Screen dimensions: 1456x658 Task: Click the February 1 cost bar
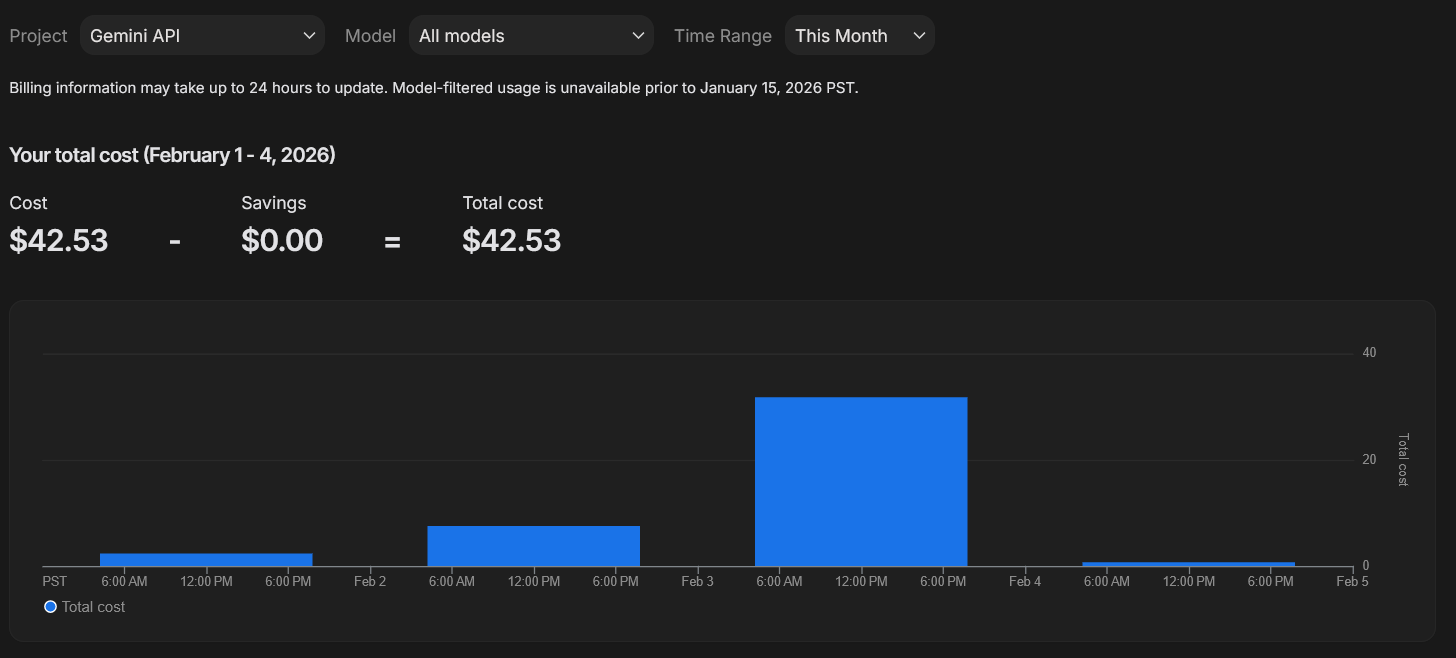[206, 560]
